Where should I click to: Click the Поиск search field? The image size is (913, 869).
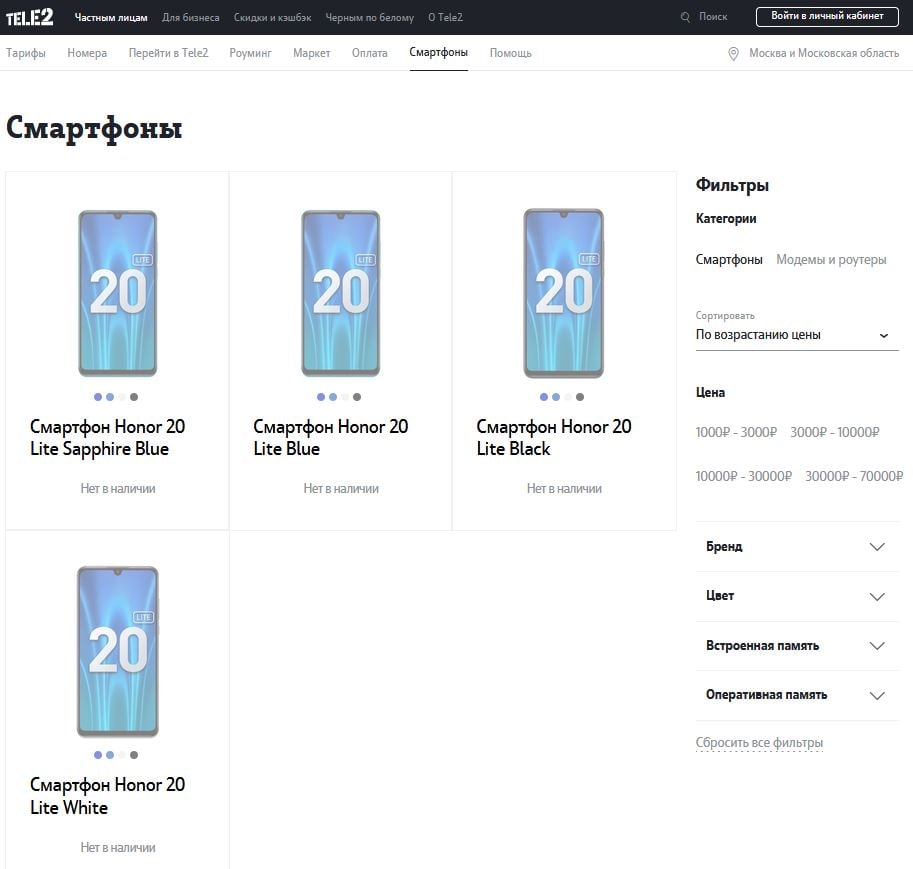point(713,17)
